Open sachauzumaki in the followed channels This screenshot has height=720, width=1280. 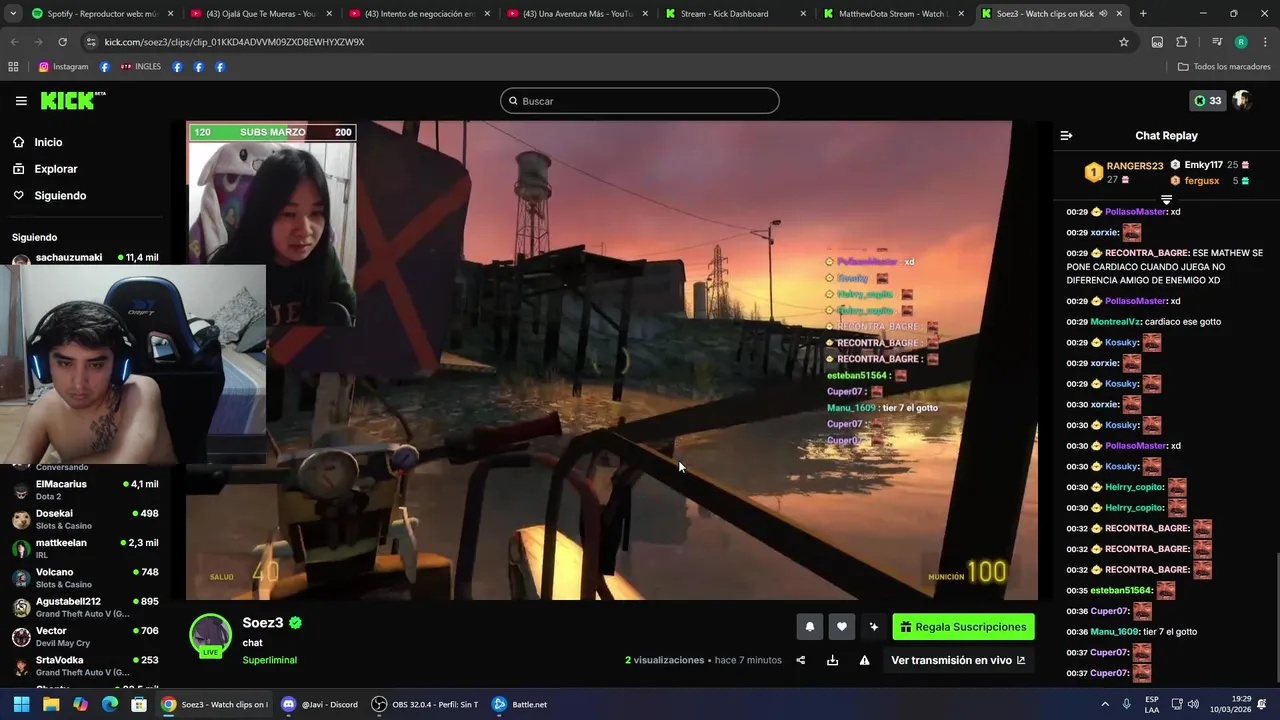(85, 258)
